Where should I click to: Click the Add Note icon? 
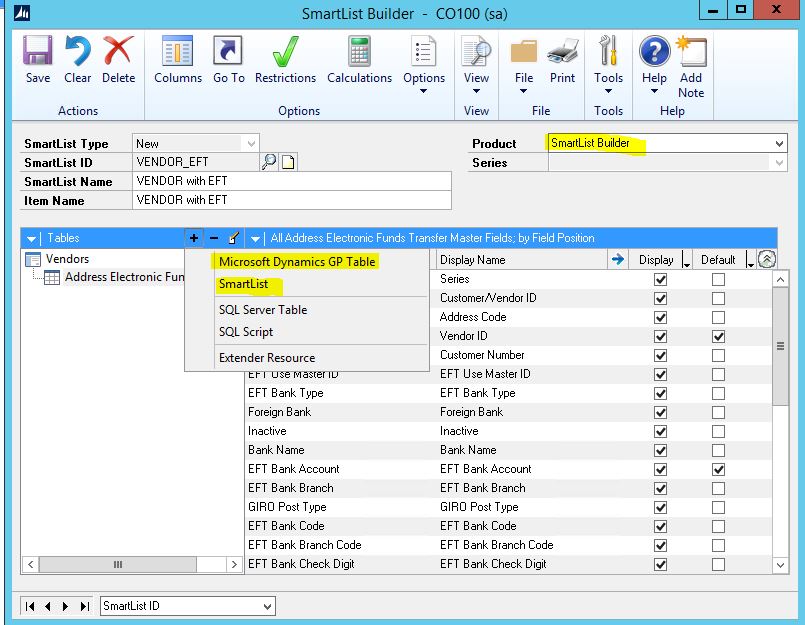click(692, 51)
